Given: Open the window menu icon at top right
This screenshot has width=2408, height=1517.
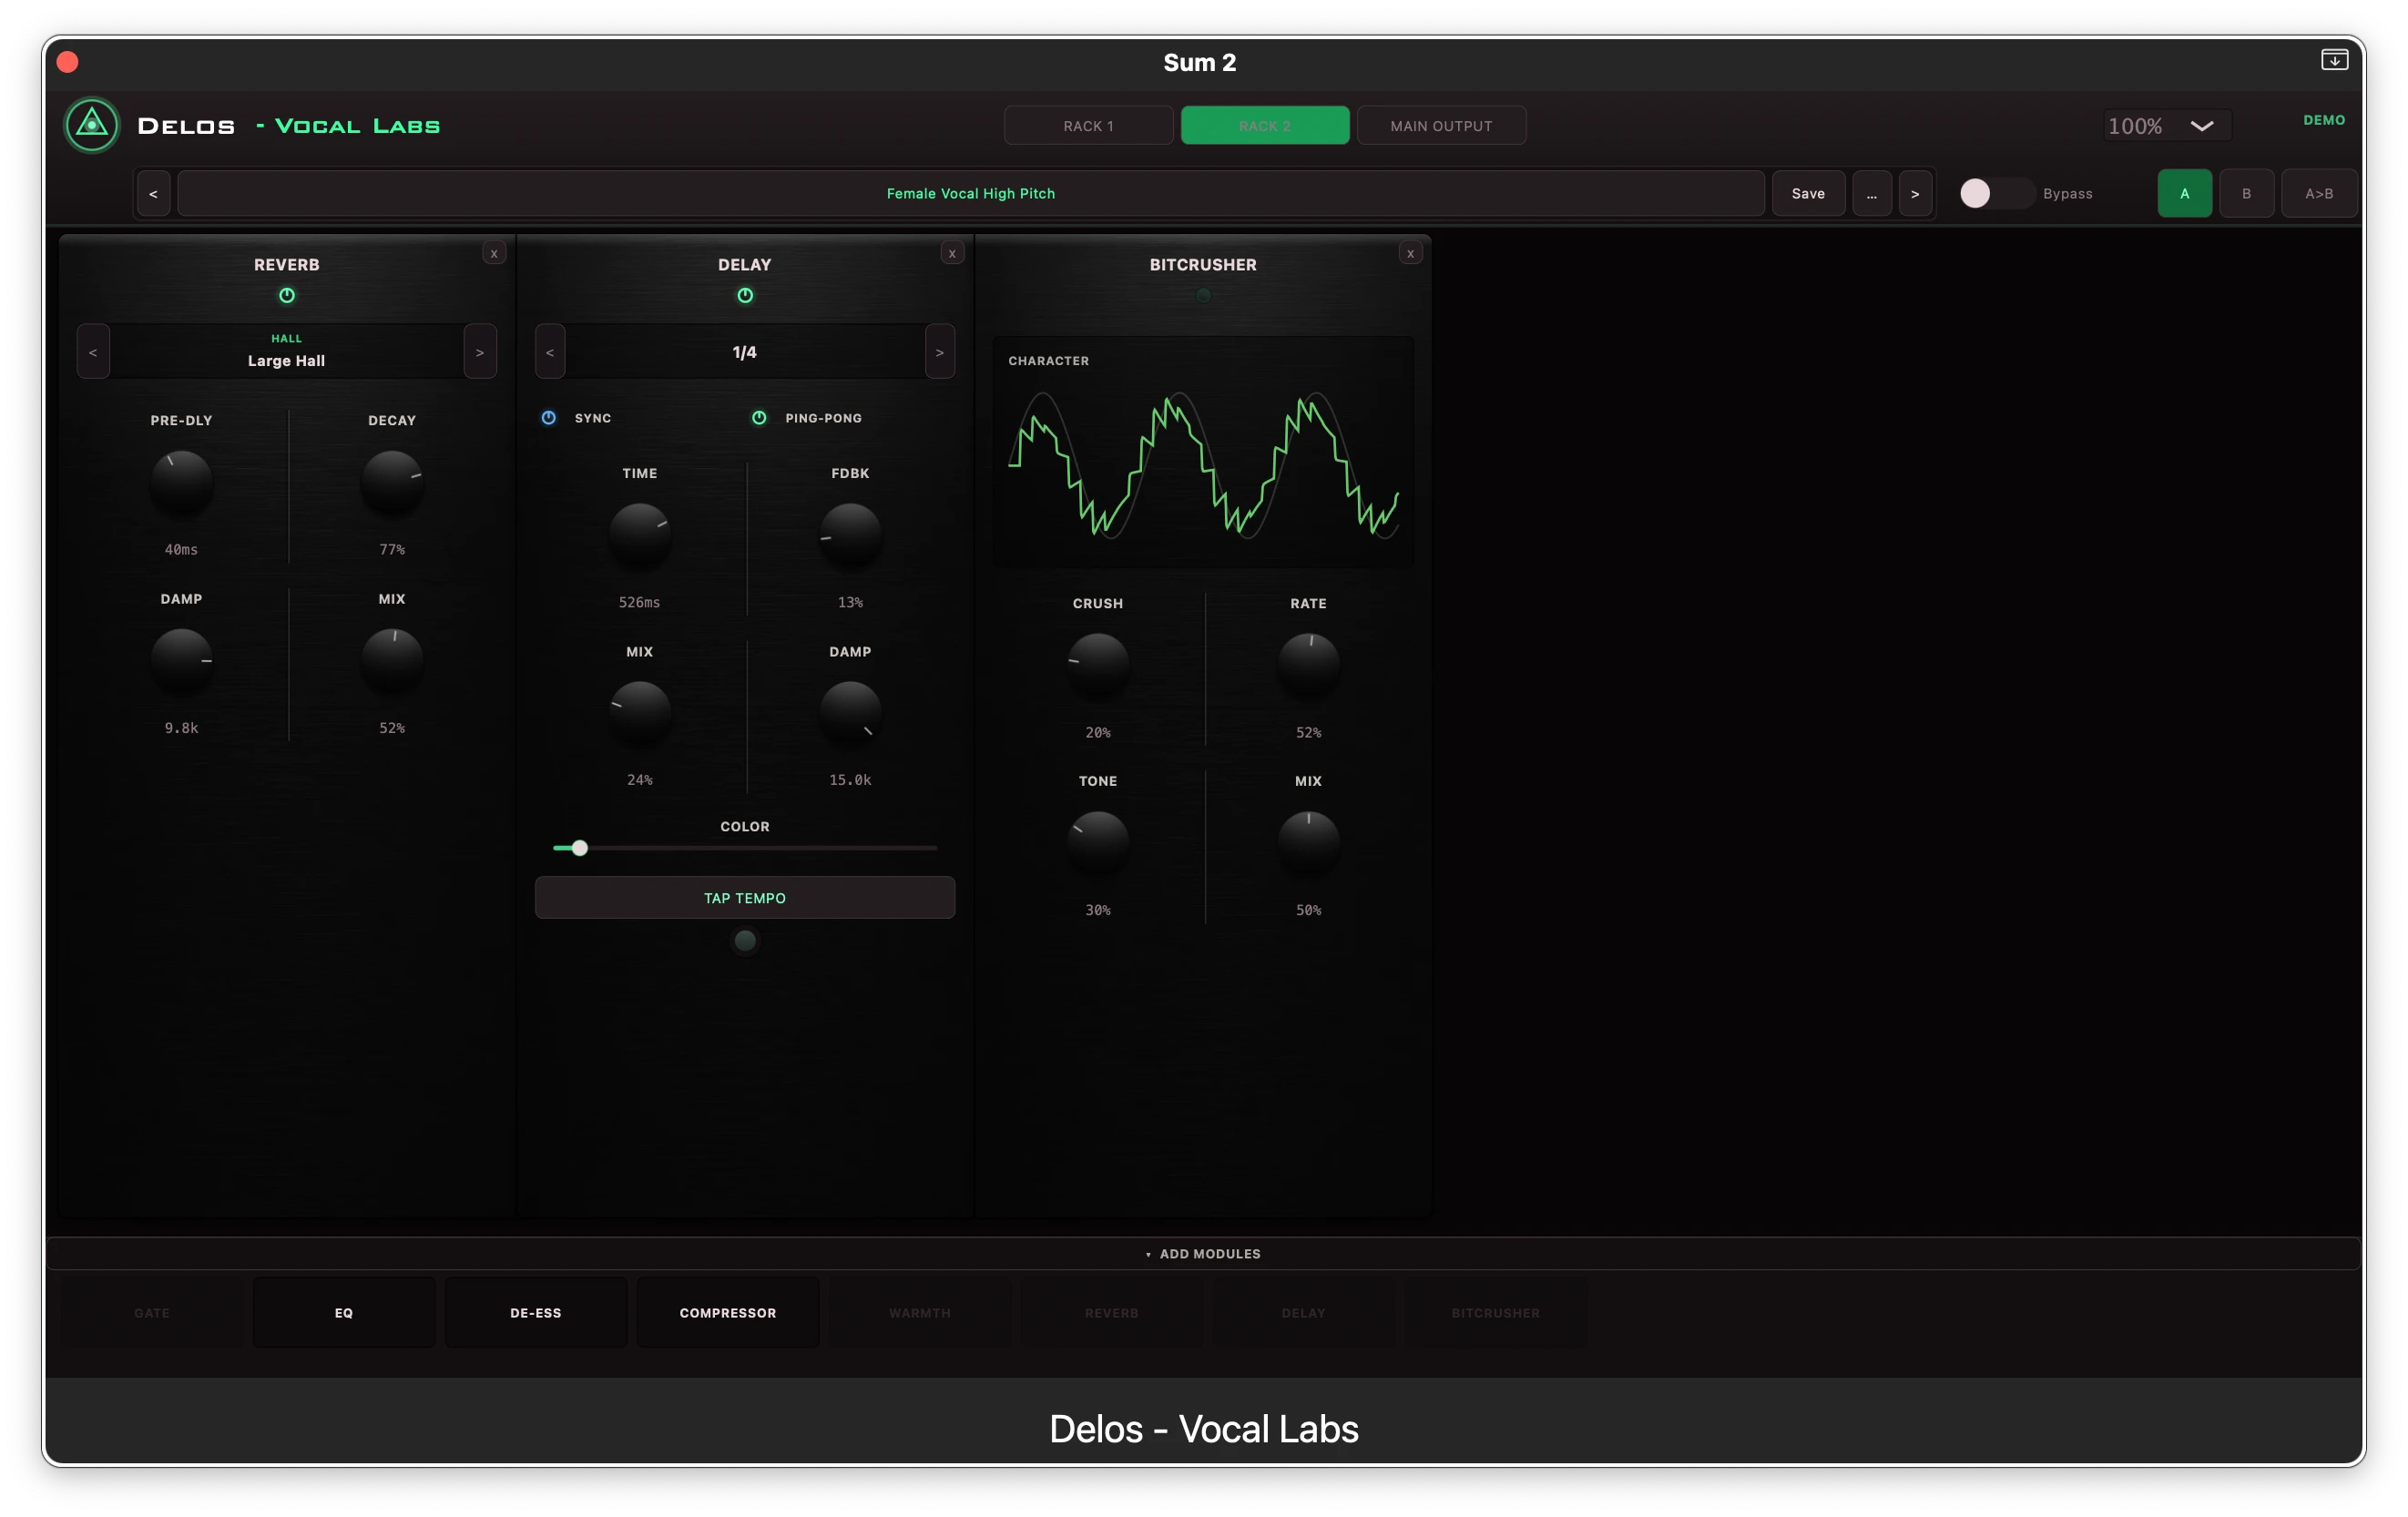Looking at the screenshot, I should click(2334, 60).
